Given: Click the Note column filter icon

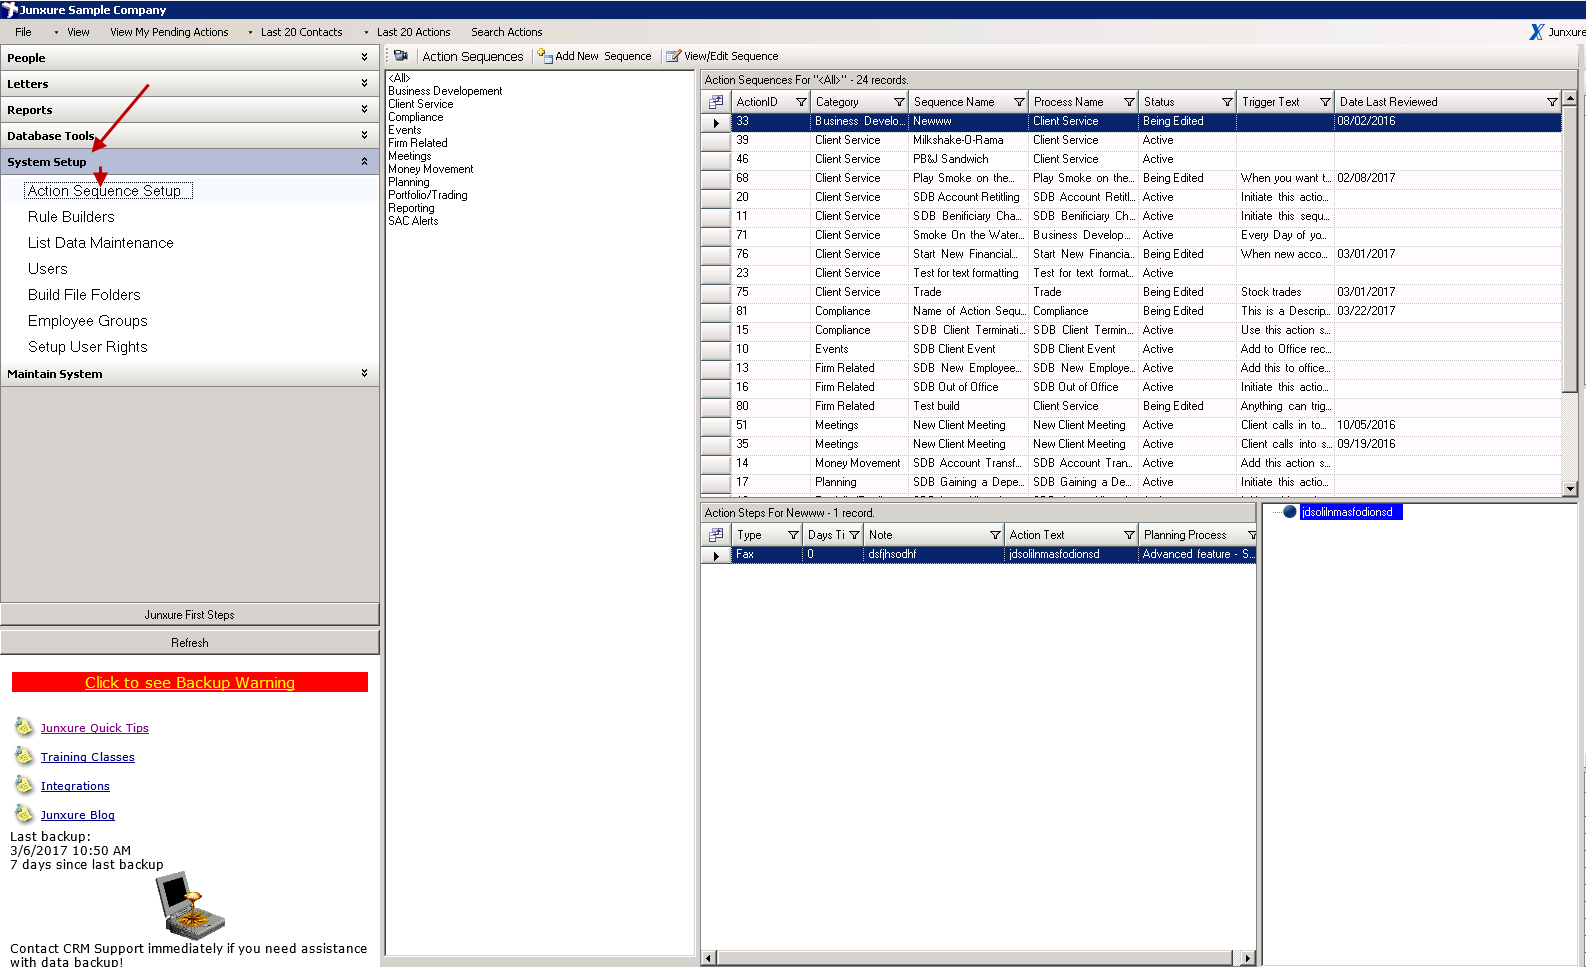Looking at the screenshot, I should click(x=995, y=535).
